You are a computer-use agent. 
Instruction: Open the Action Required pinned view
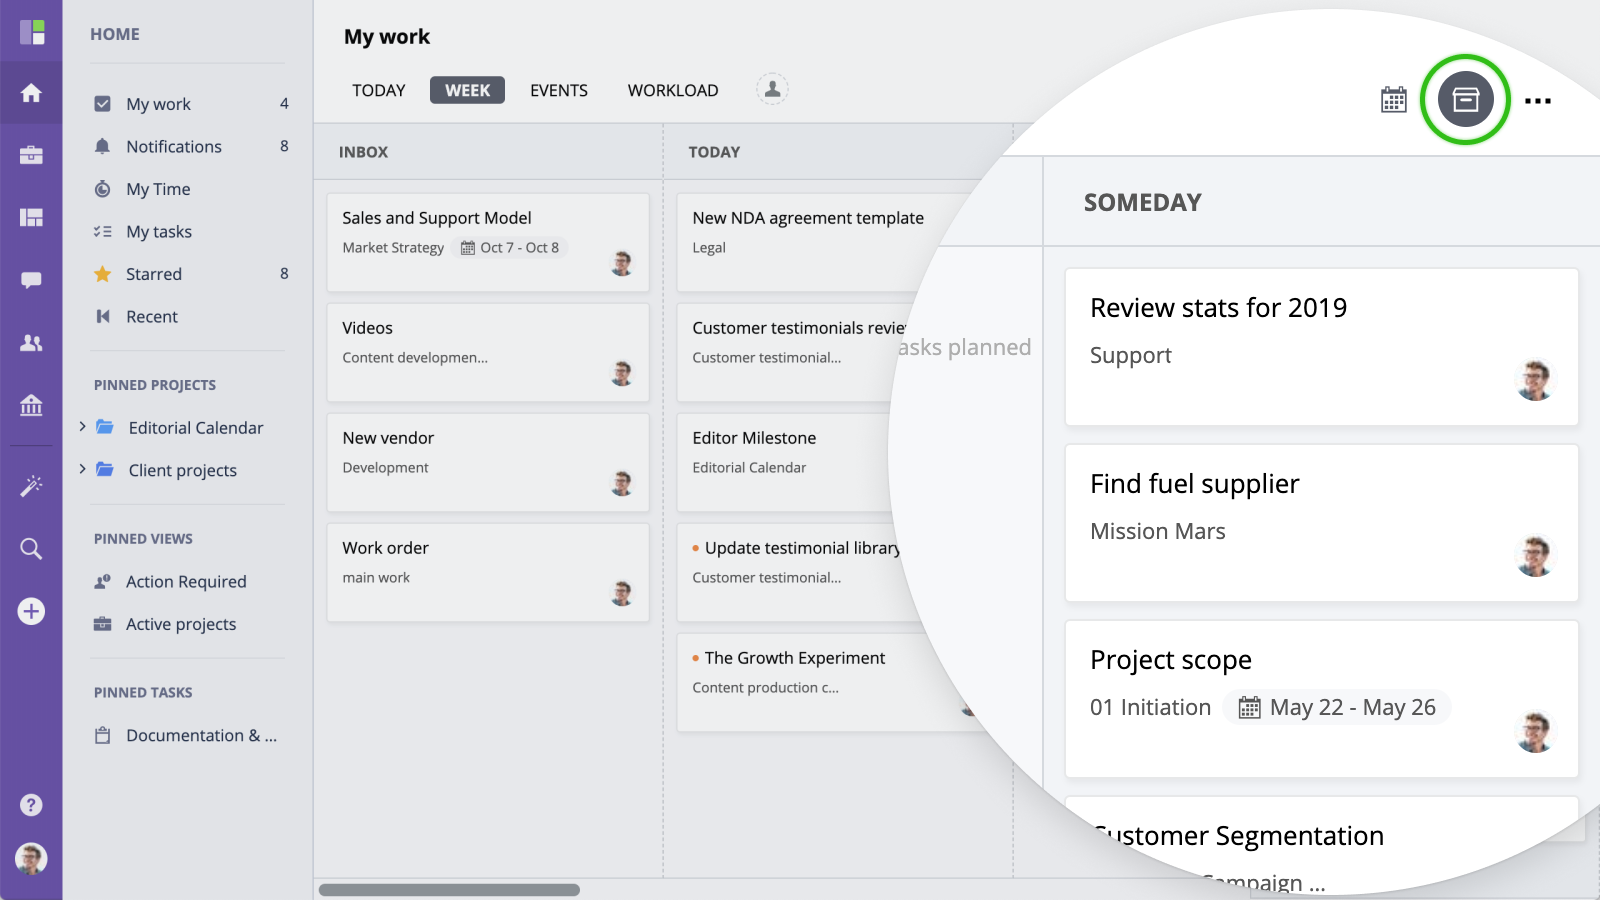(x=186, y=581)
